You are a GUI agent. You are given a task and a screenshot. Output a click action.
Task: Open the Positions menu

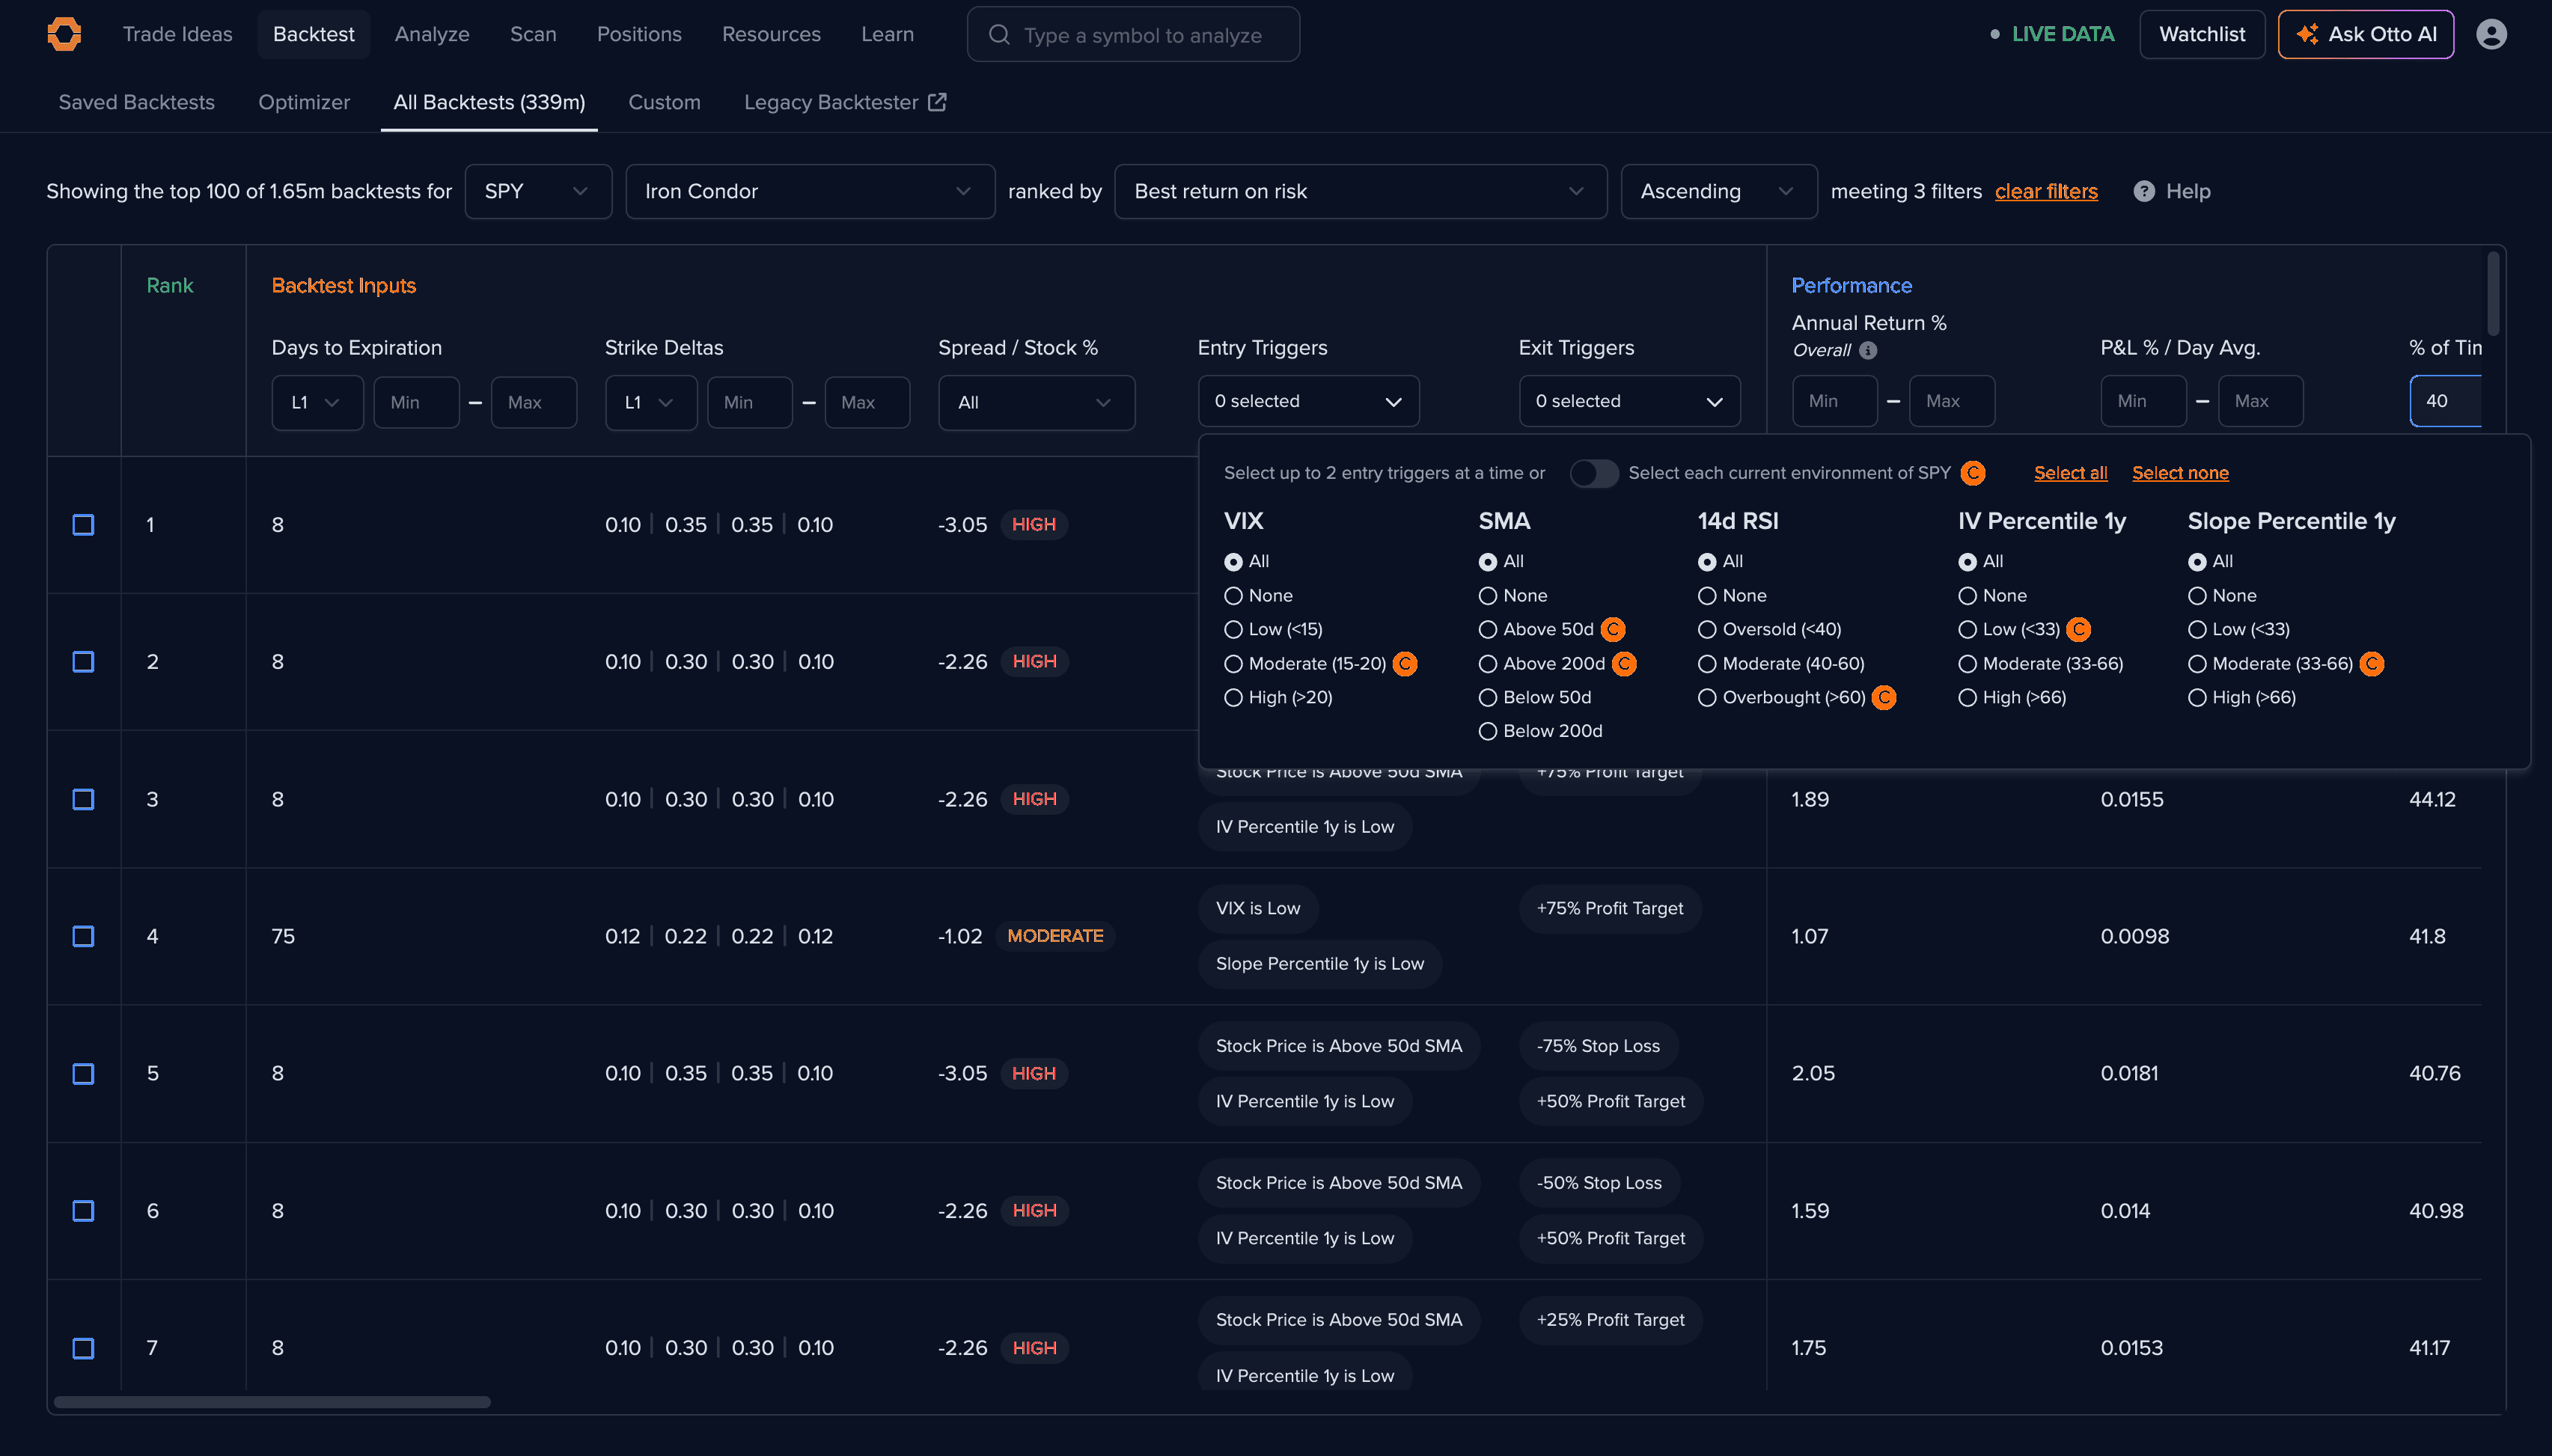point(639,34)
